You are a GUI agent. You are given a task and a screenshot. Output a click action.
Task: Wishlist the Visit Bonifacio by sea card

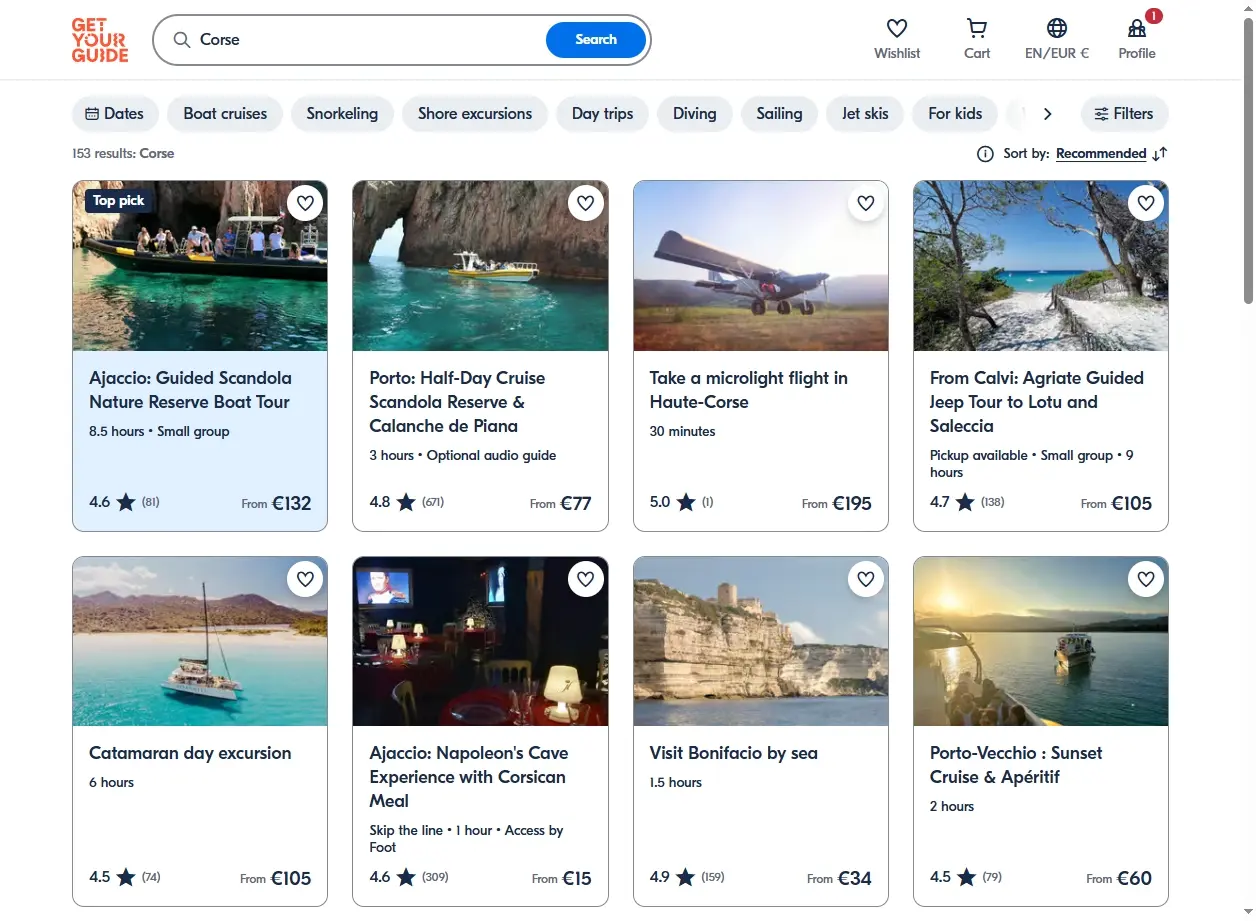pos(866,579)
